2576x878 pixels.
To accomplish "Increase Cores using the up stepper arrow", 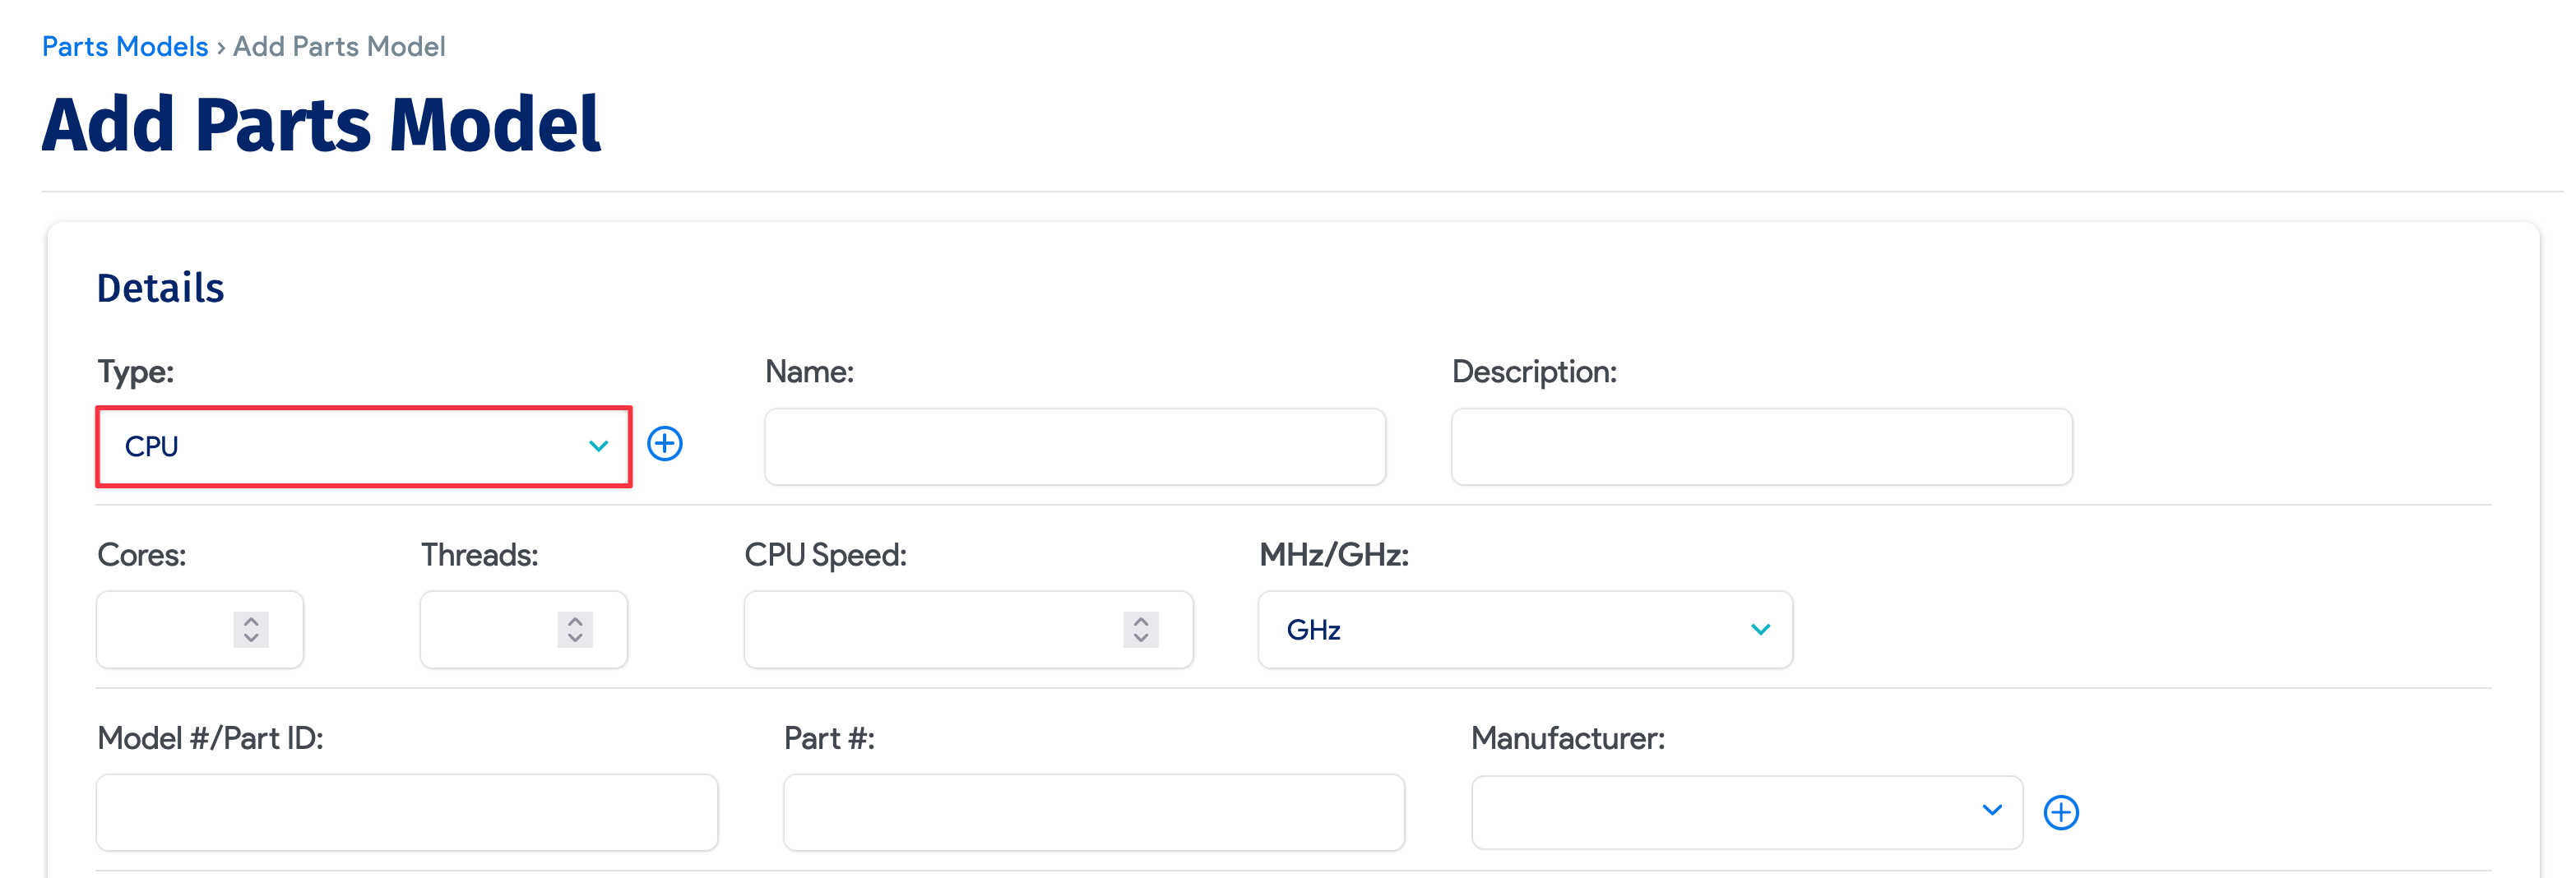I will click(x=251, y=620).
